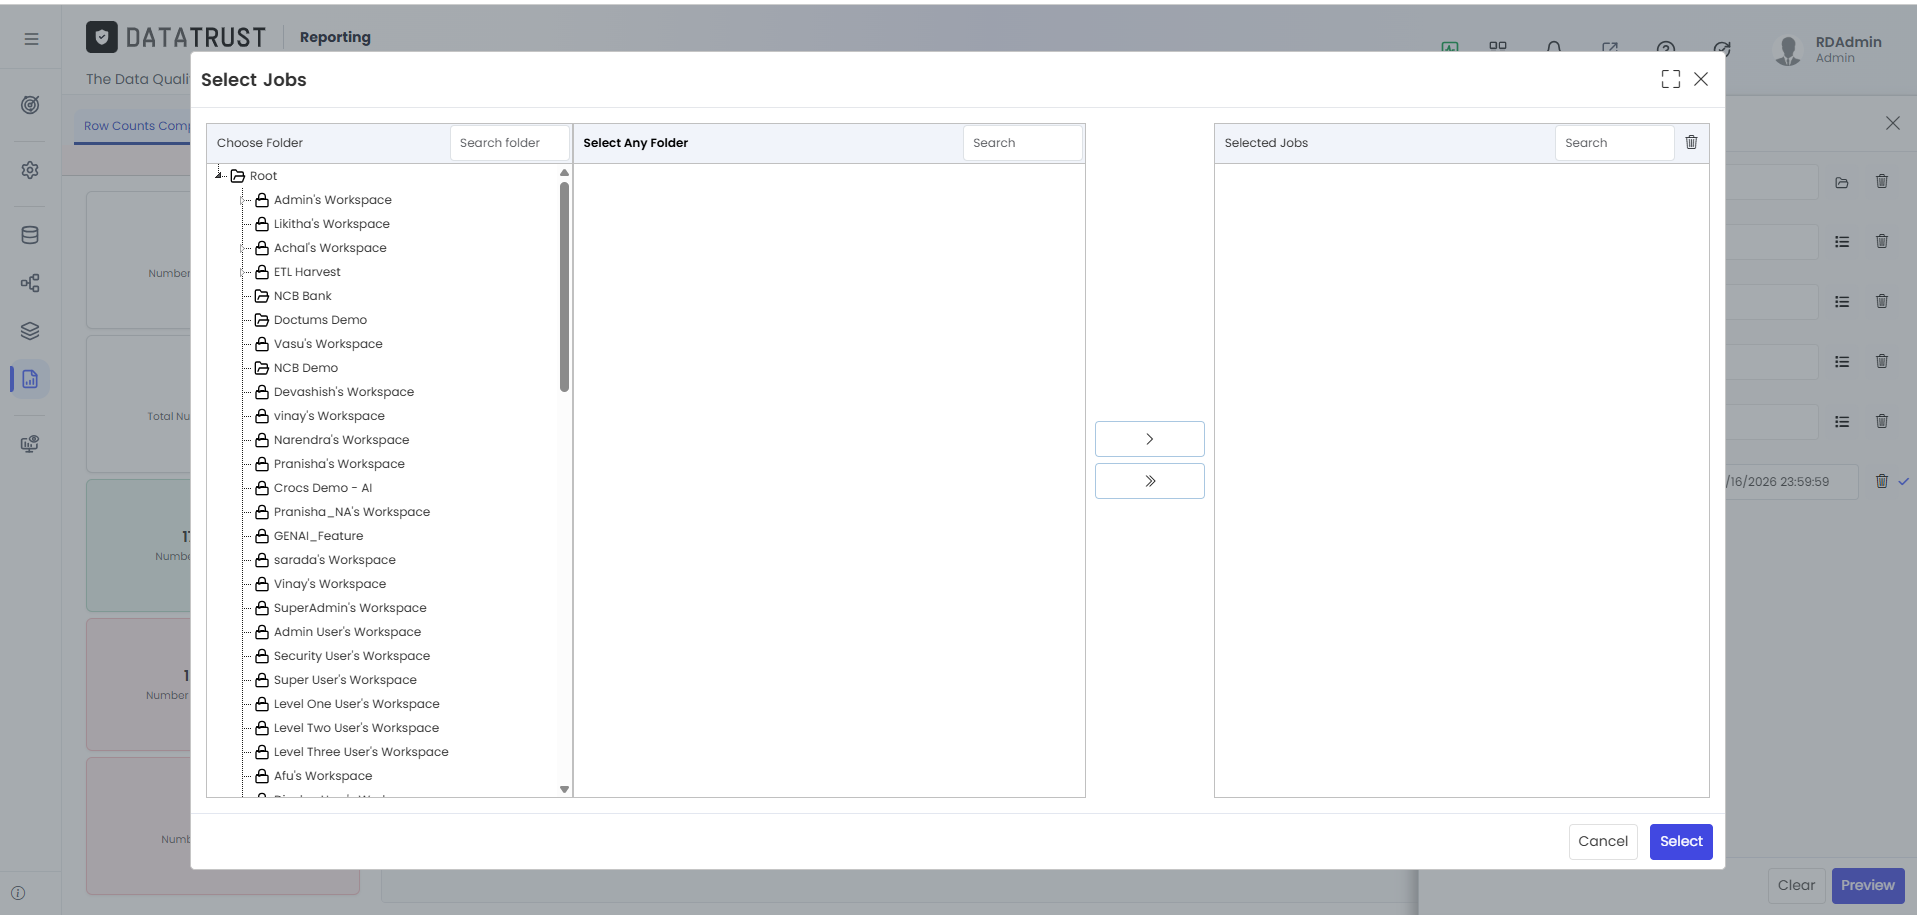The height and width of the screenshot is (915, 1917).
Task: Click the date field showing 23:59:59
Action: coord(1791,482)
